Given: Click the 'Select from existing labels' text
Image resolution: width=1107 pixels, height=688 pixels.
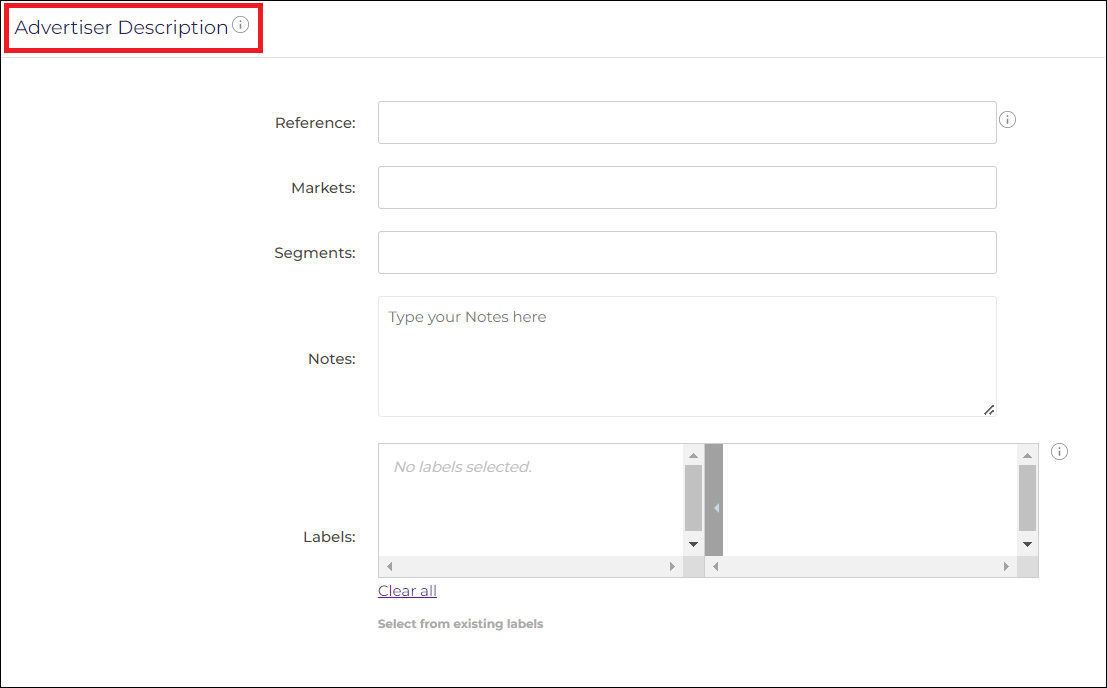Looking at the screenshot, I should (460, 624).
